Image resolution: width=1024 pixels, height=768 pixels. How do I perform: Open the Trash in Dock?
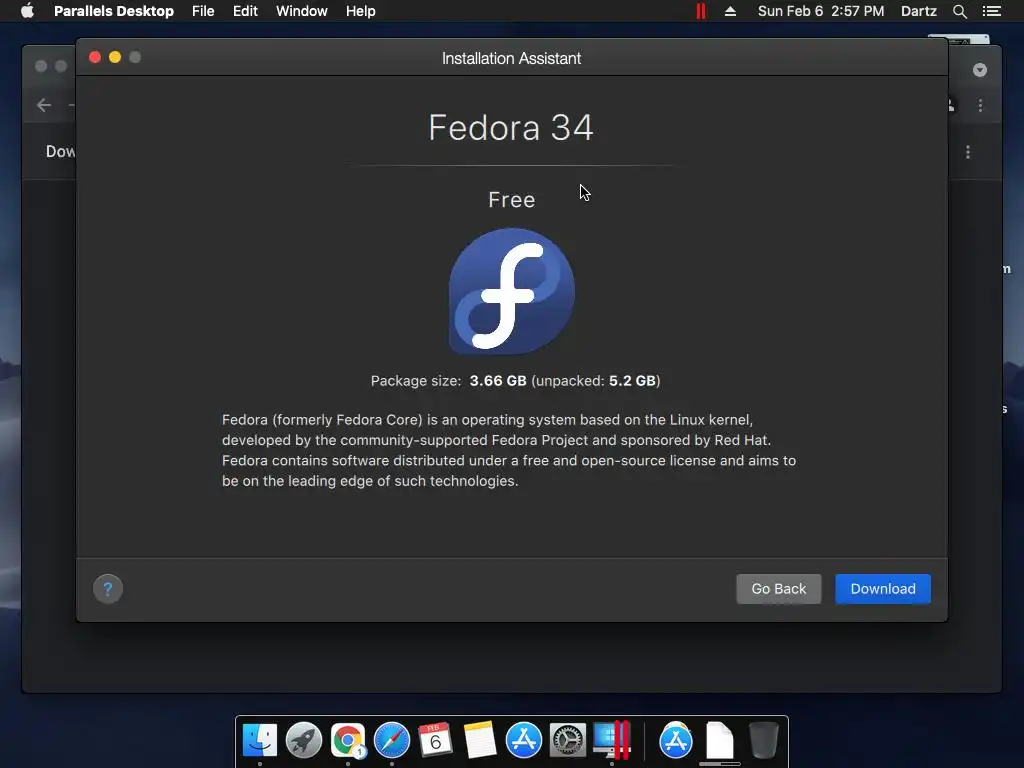pyautogui.click(x=763, y=740)
